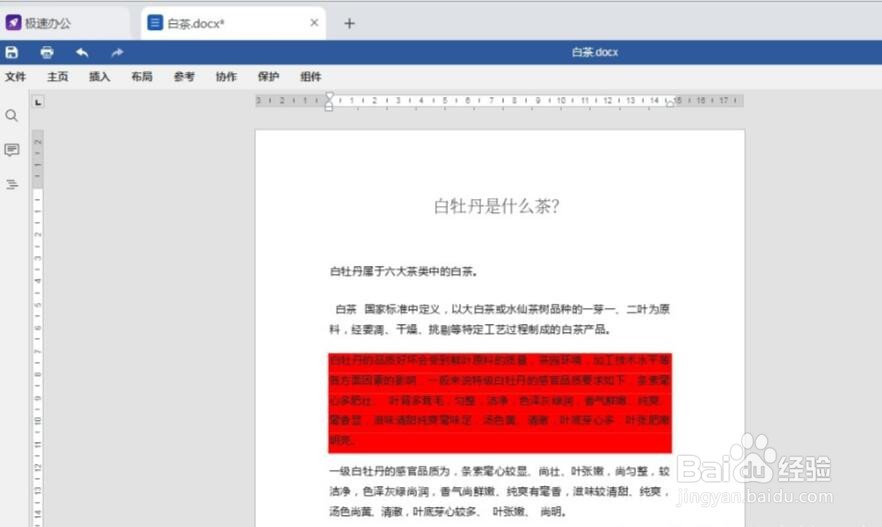The height and width of the screenshot is (527, 882).
Task: Open the Search panel from the sidebar
Action: click(12, 116)
